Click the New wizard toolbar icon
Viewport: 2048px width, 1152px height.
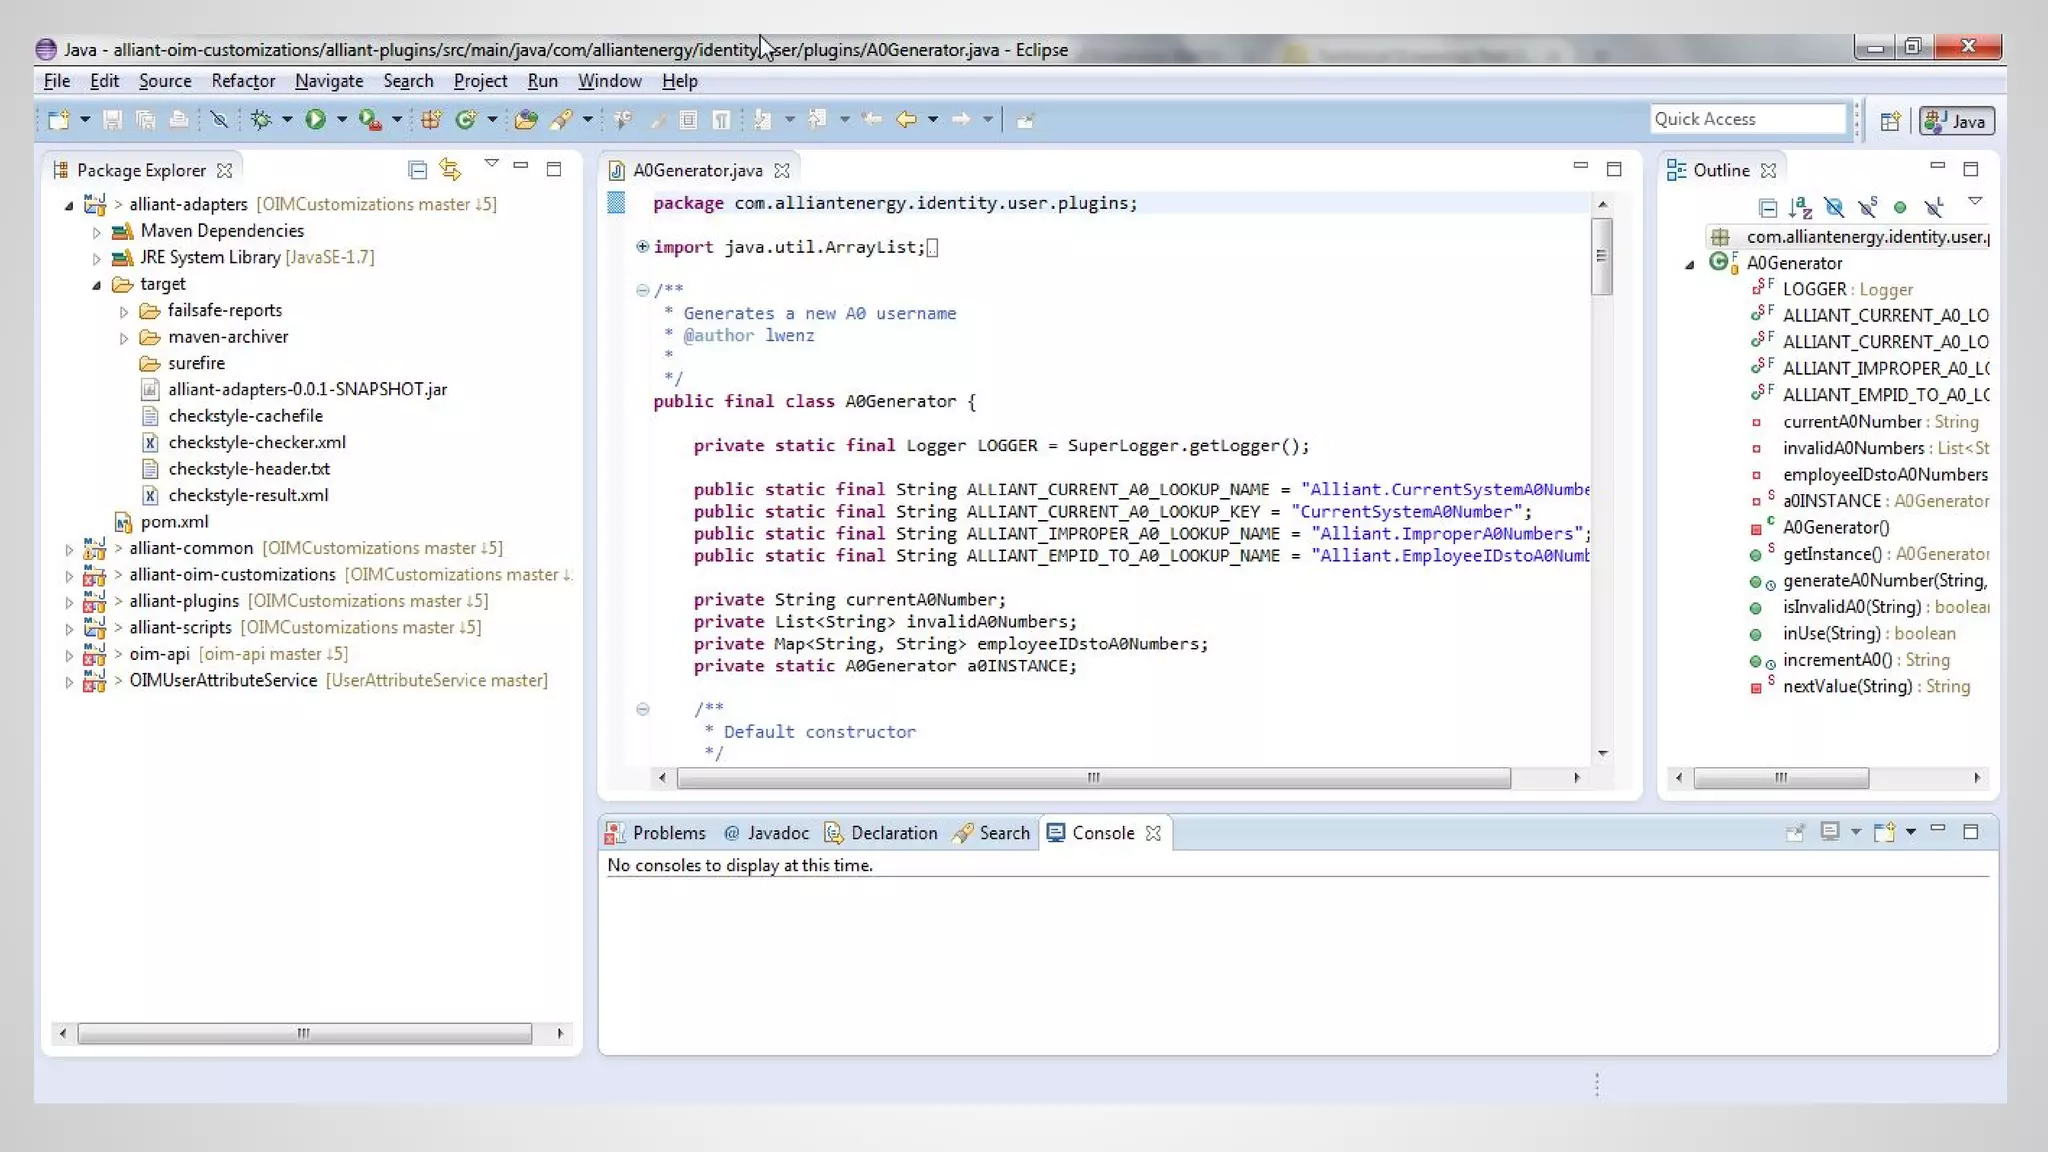click(58, 120)
